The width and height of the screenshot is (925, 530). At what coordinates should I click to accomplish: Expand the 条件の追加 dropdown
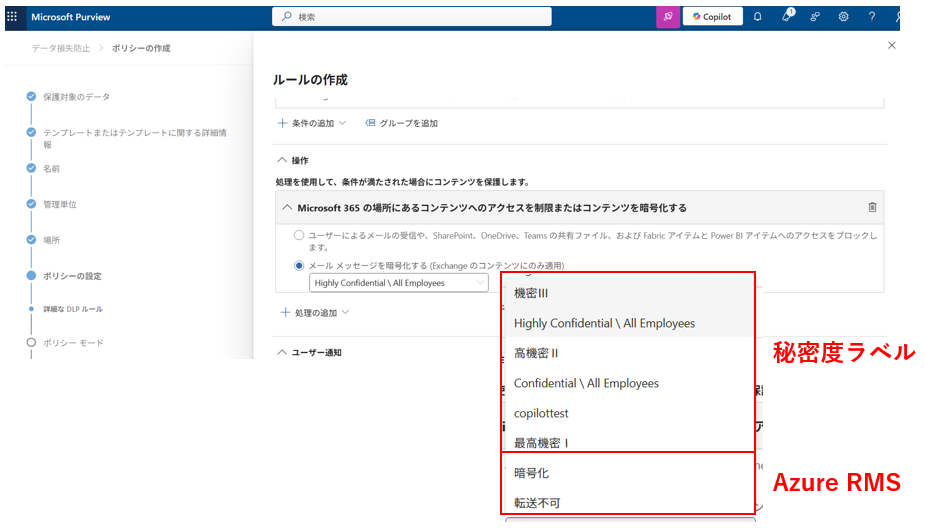pyautogui.click(x=311, y=123)
